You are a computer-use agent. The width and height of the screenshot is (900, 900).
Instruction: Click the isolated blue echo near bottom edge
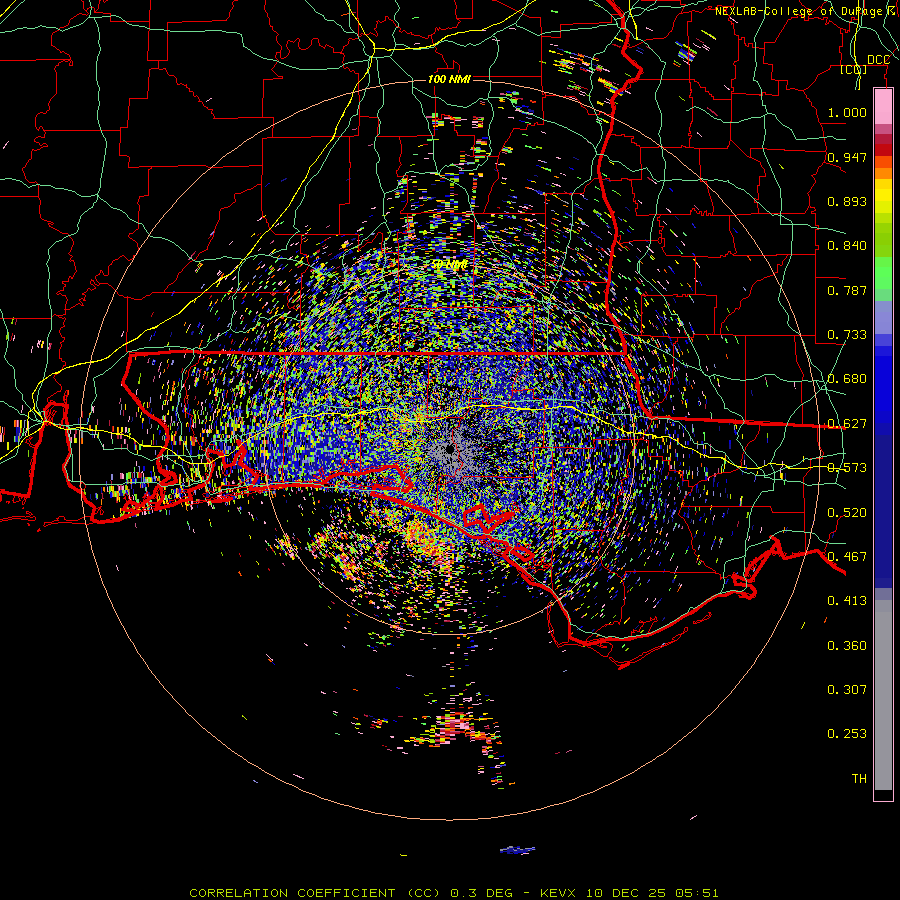coord(518,849)
